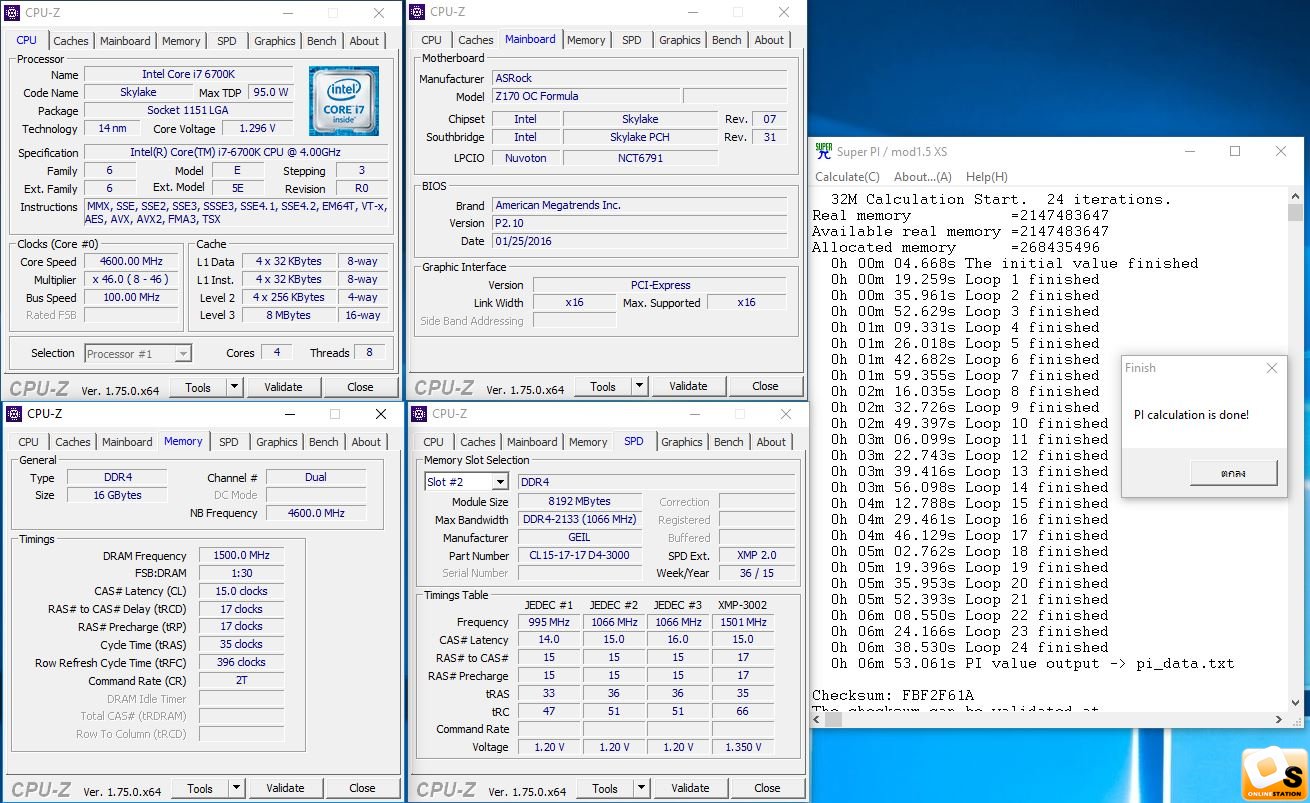Click the XMP voltage cell 1.350 V
Image resolution: width=1310 pixels, height=803 pixels.
point(742,747)
